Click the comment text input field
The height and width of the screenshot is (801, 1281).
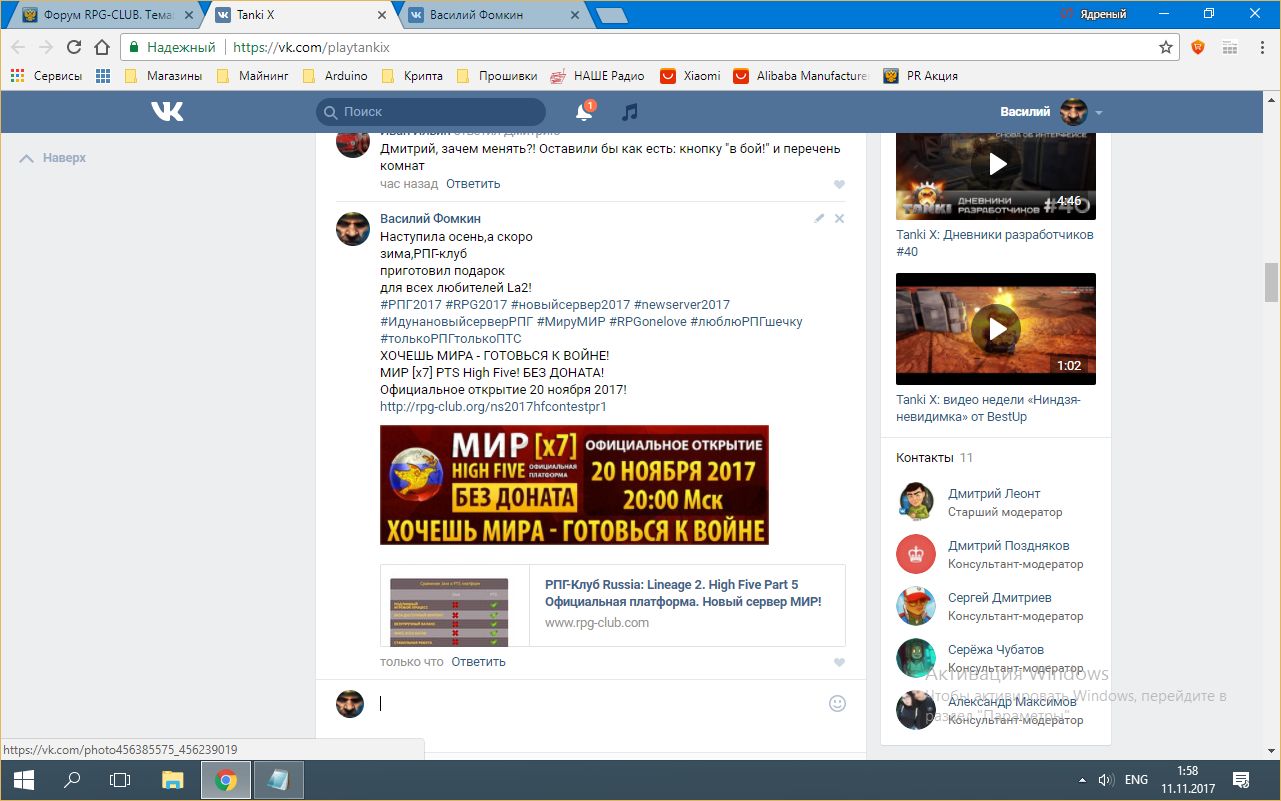[600, 703]
